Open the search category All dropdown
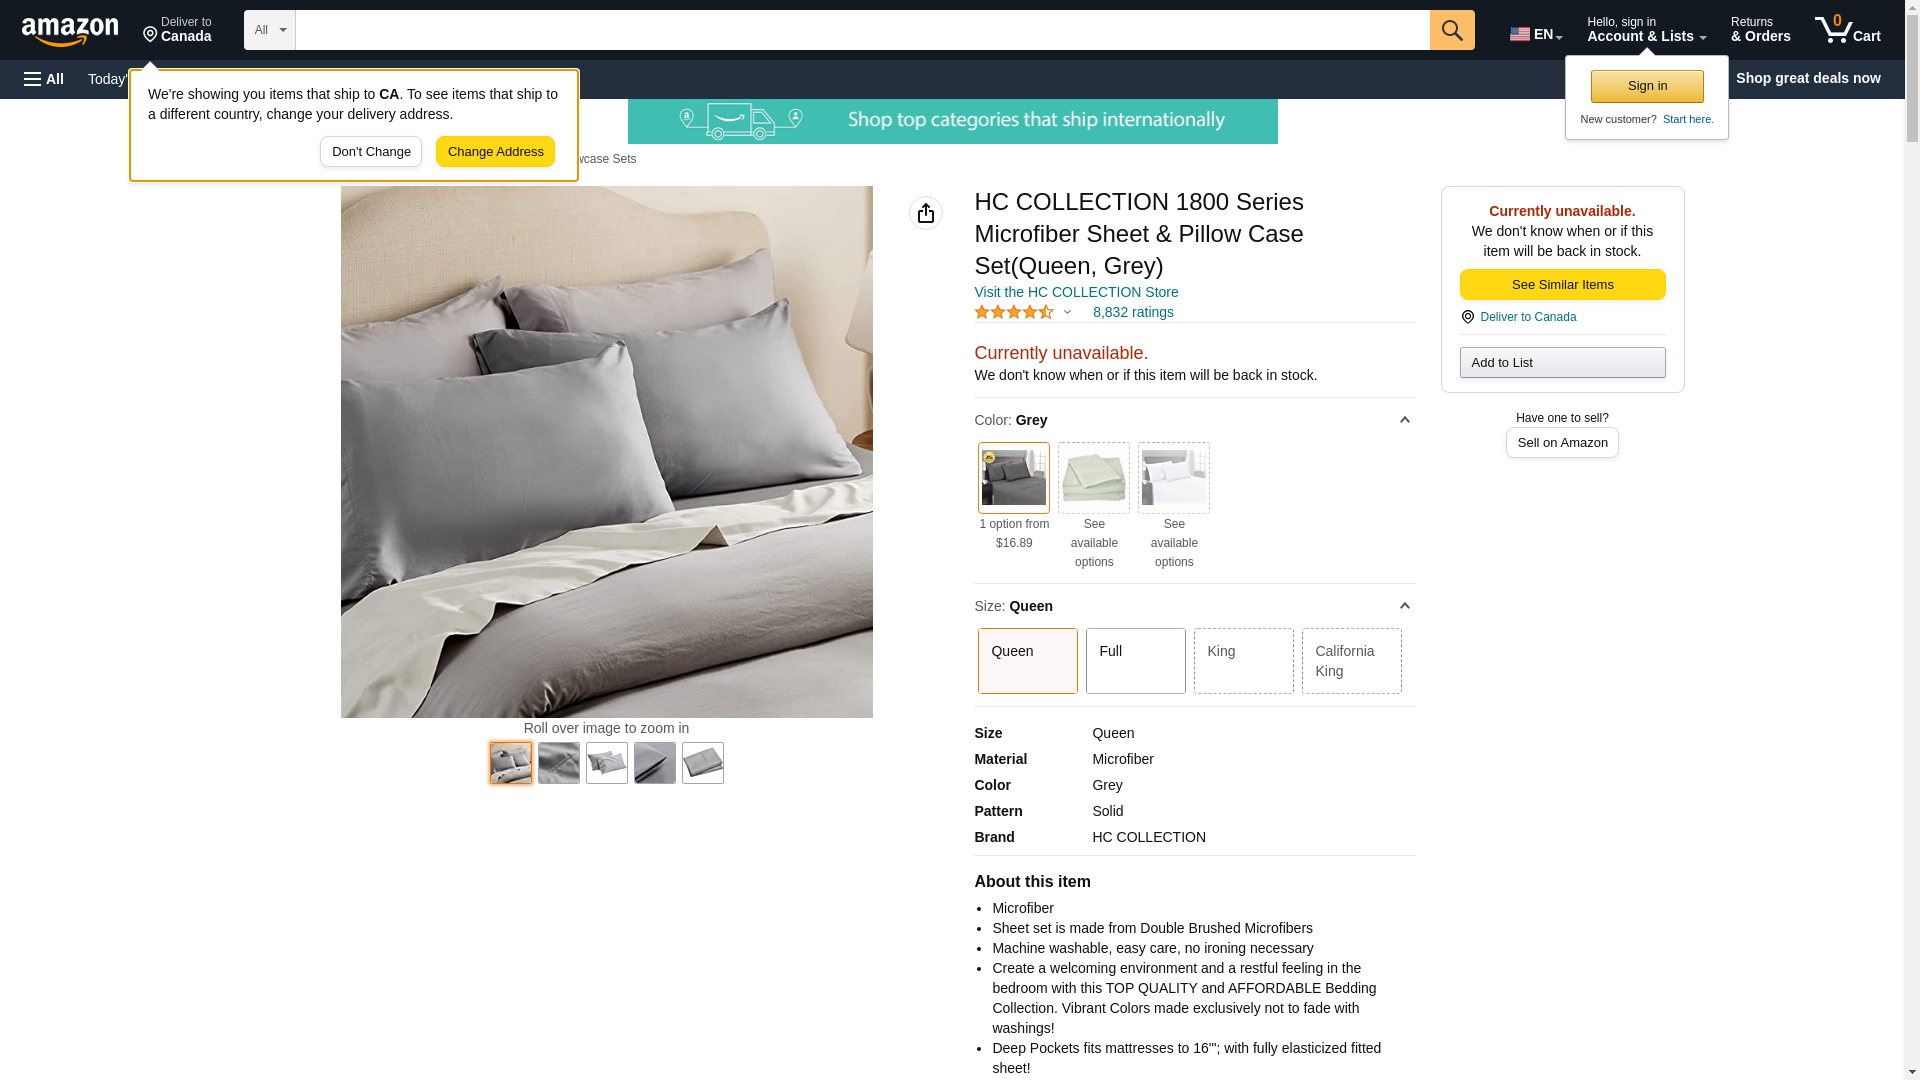1920x1080 pixels. (270, 30)
